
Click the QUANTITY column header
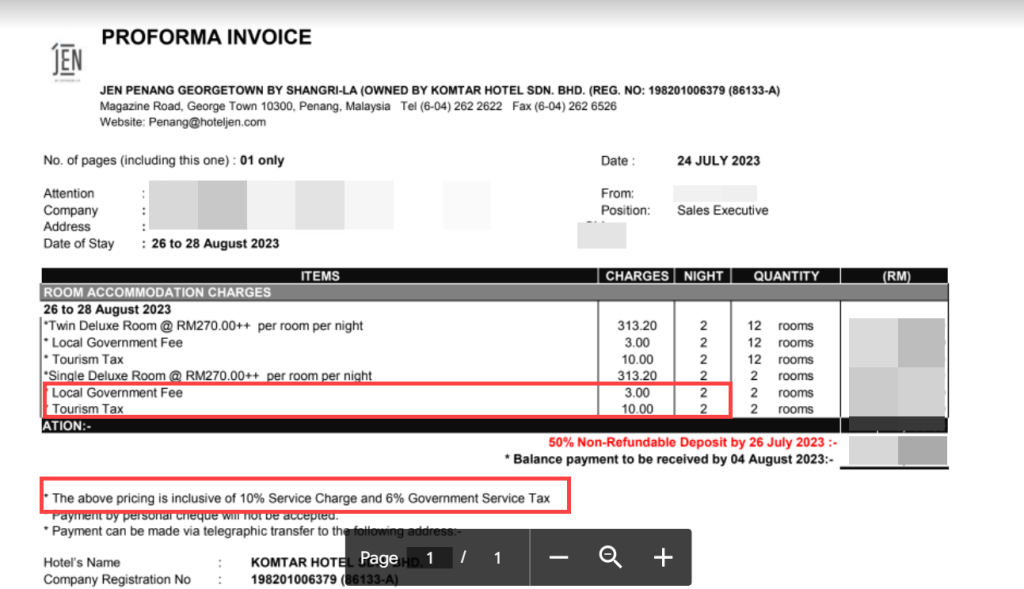[x=786, y=276]
